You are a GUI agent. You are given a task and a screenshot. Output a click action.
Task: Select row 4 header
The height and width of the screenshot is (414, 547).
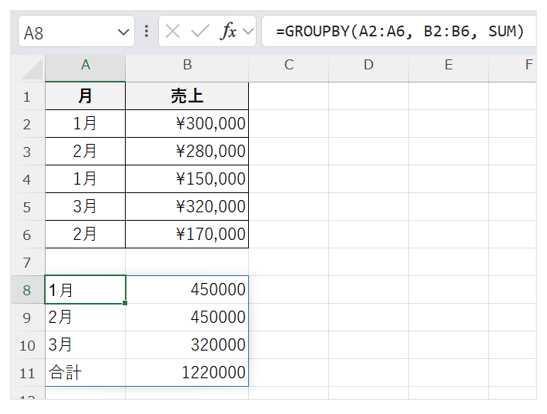(28, 179)
